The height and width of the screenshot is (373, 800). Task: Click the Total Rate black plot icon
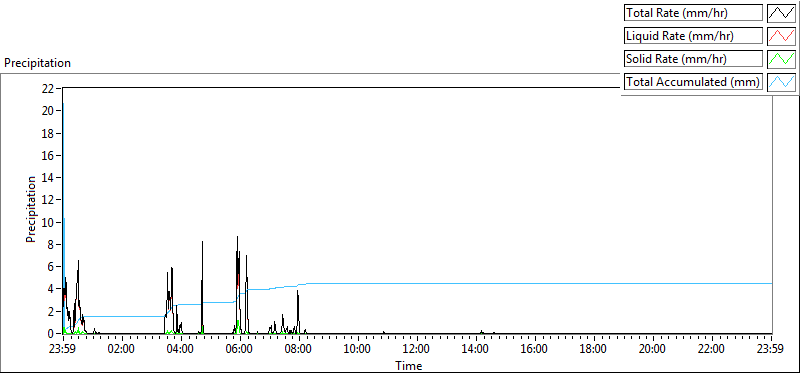point(781,13)
